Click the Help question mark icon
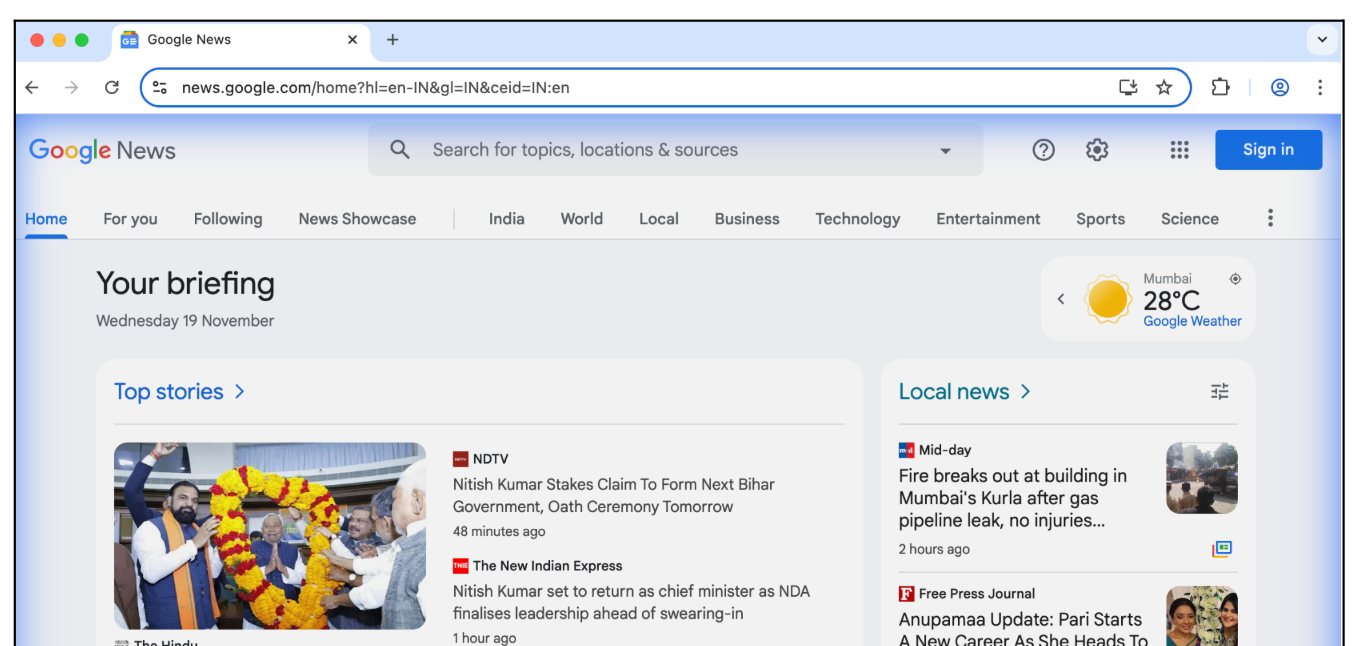This screenshot has width=1356, height=646. (1043, 149)
